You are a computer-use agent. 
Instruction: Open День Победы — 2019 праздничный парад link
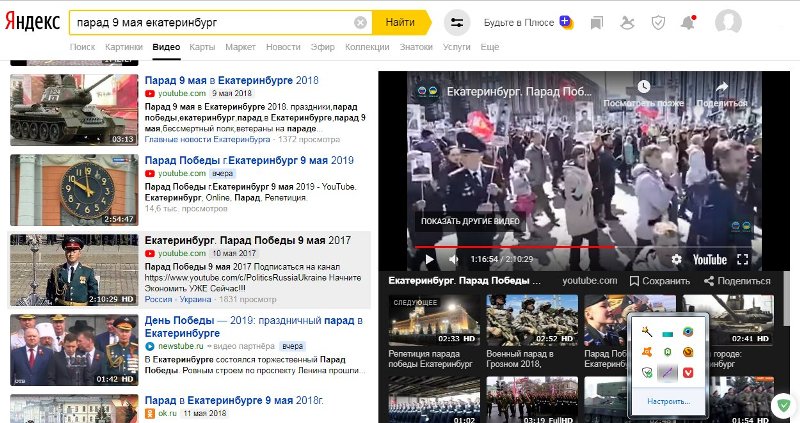click(254, 327)
